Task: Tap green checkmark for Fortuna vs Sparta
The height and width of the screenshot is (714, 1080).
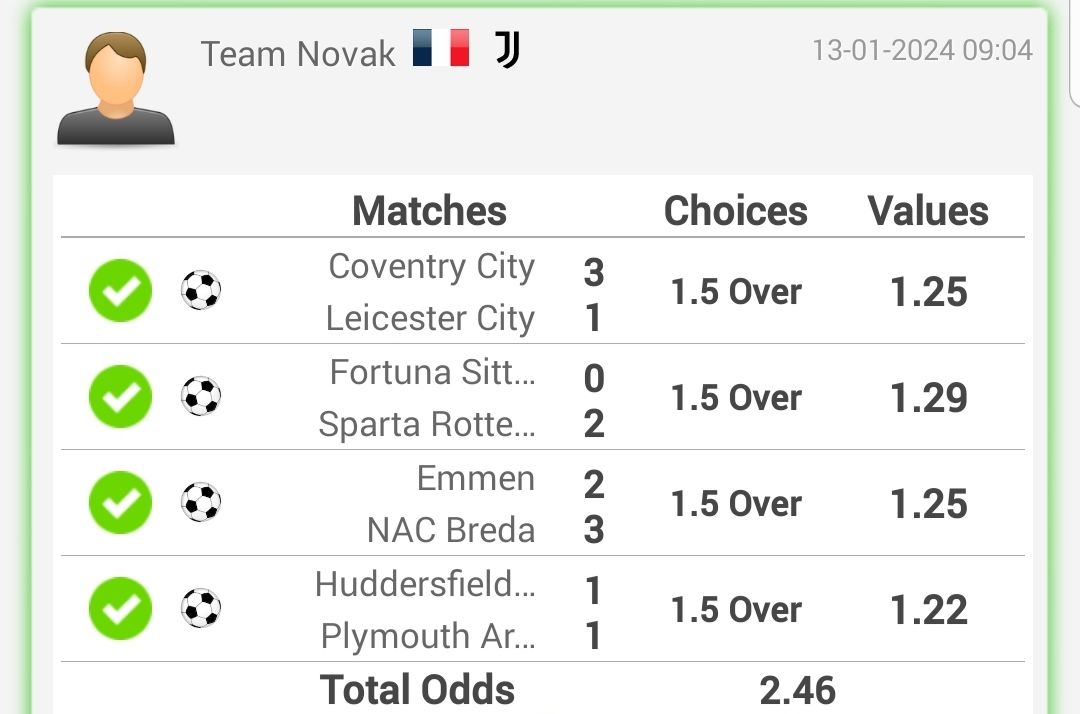Action: (x=121, y=397)
